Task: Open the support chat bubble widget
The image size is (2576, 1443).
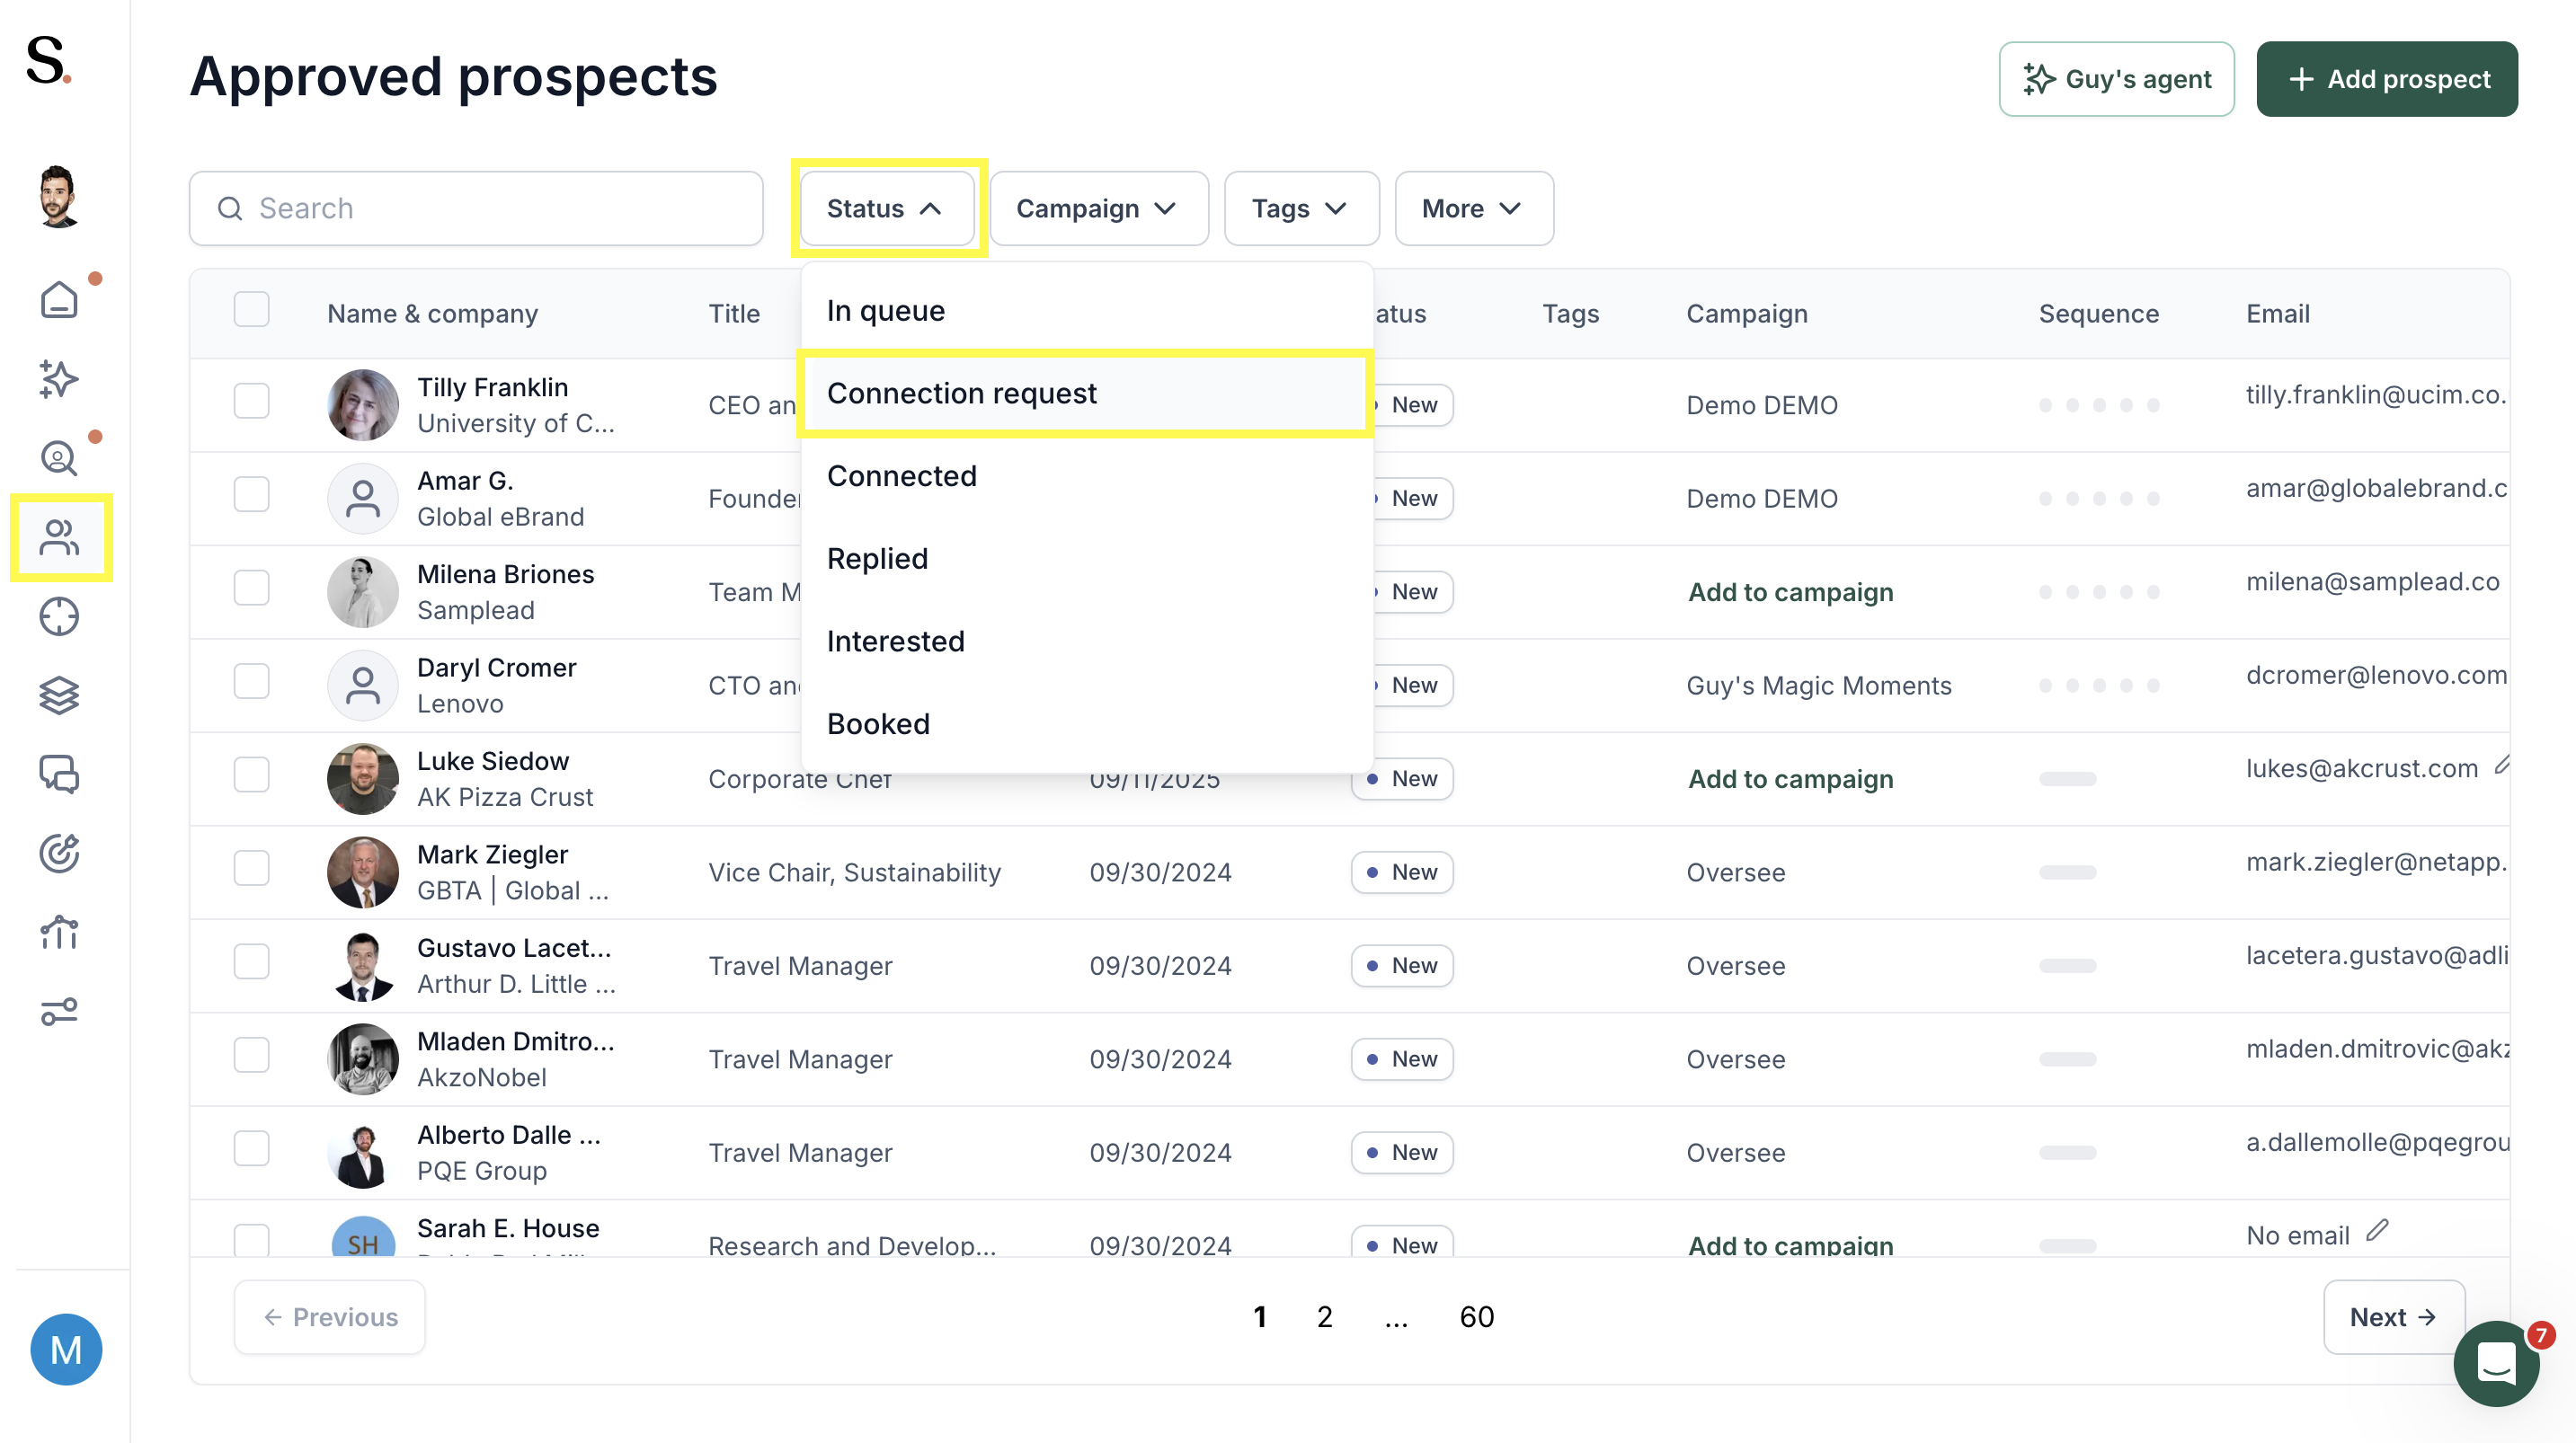Action: [2496, 1362]
